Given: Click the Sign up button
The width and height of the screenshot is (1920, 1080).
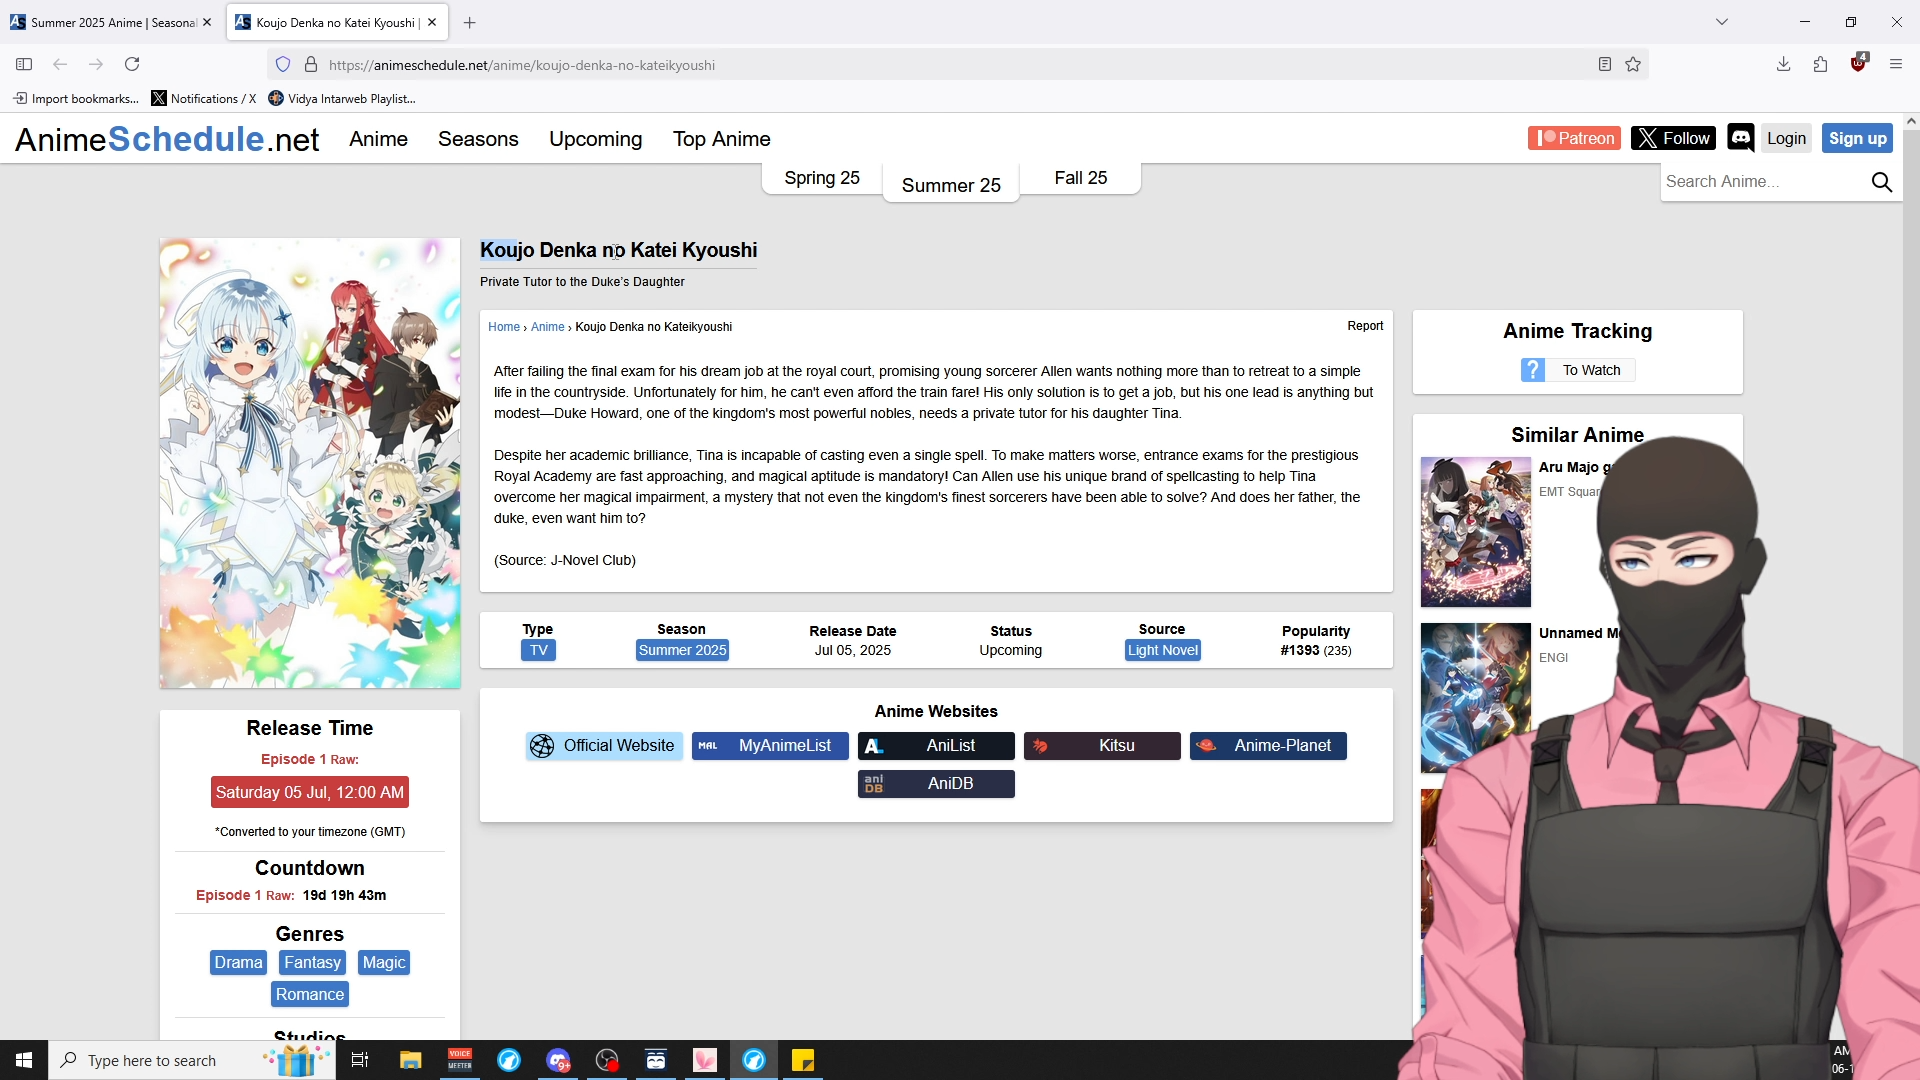Looking at the screenshot, I should click(x=1857, y=138).
